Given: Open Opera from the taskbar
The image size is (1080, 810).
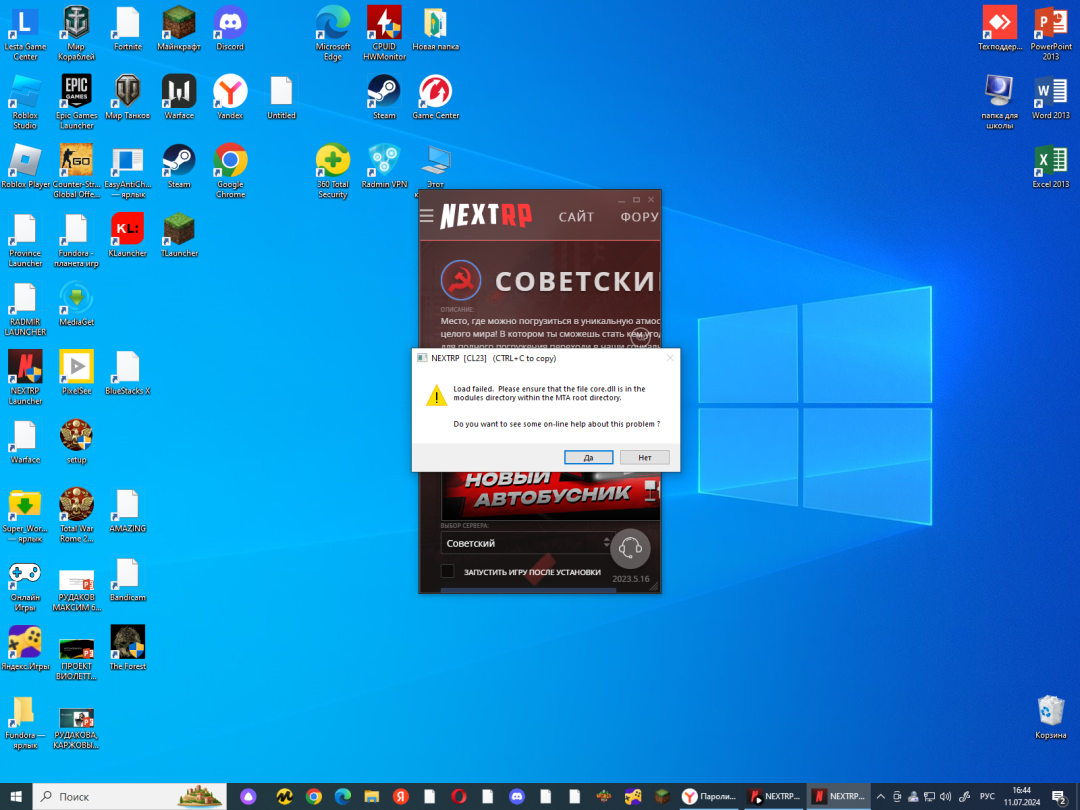Looking at the screenshot, I should 458,796.
